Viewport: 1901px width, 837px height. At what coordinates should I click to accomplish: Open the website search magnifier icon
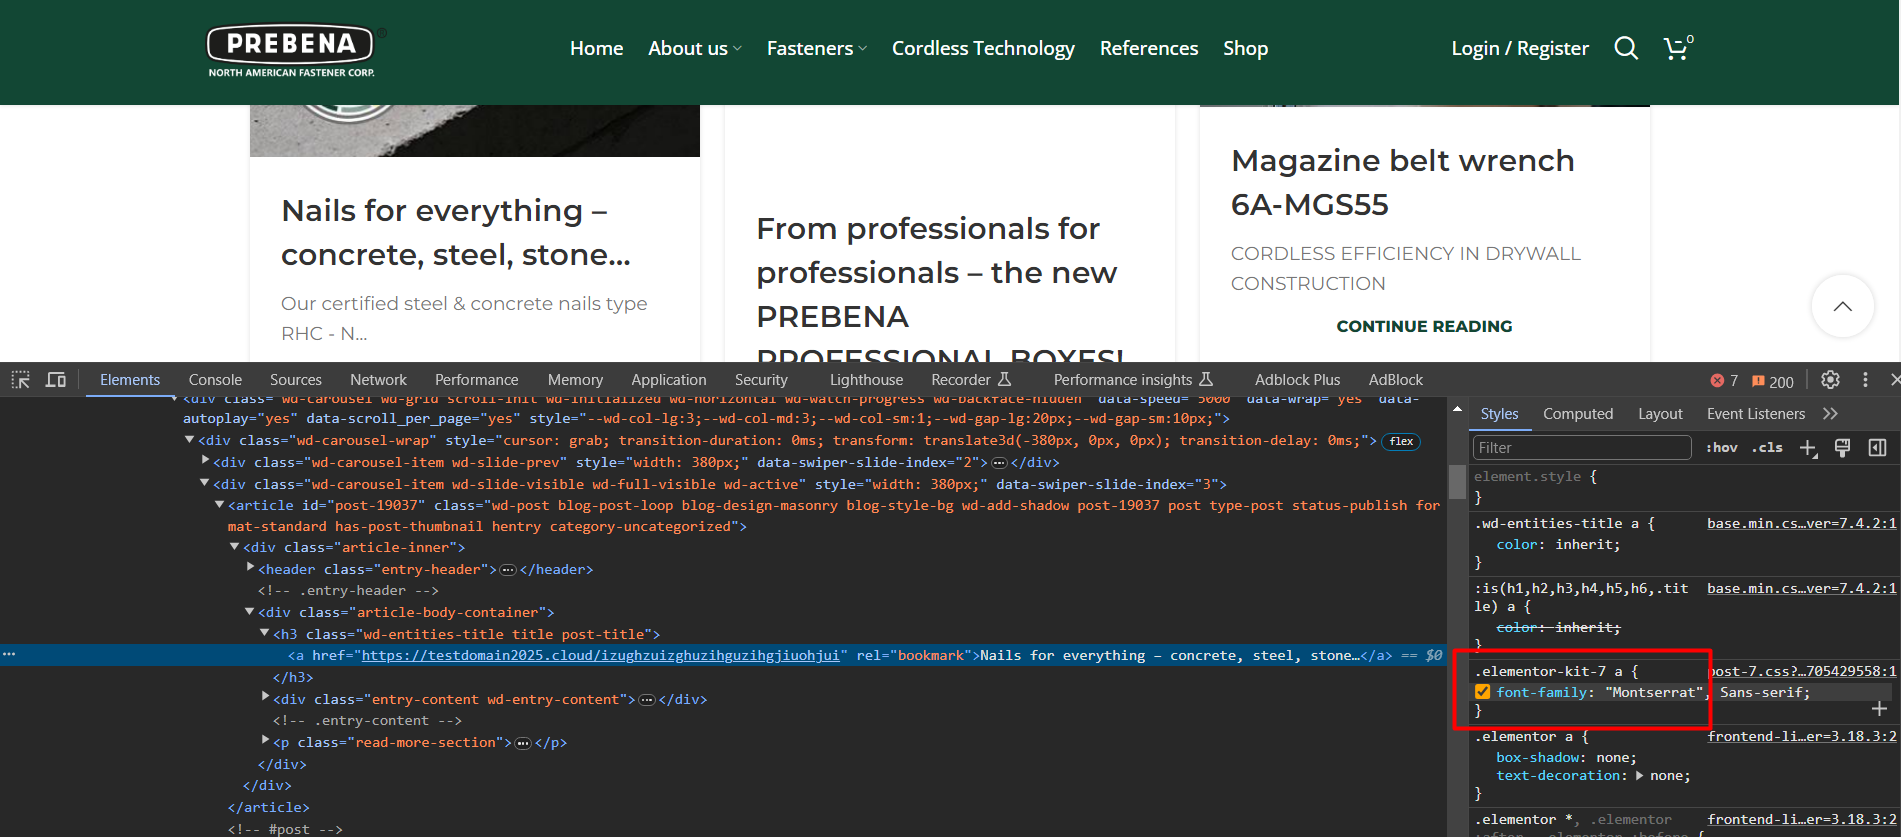coord(1626,48)
